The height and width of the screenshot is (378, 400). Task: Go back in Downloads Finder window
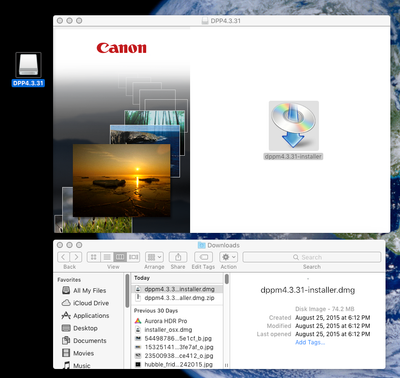coord(64,257)
